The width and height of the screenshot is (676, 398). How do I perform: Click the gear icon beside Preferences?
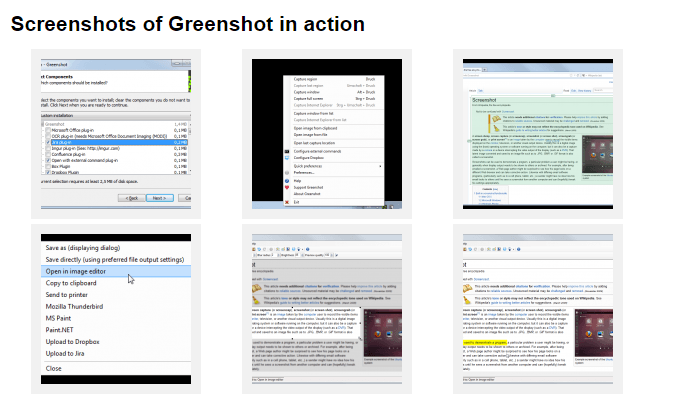click(287, 172)
